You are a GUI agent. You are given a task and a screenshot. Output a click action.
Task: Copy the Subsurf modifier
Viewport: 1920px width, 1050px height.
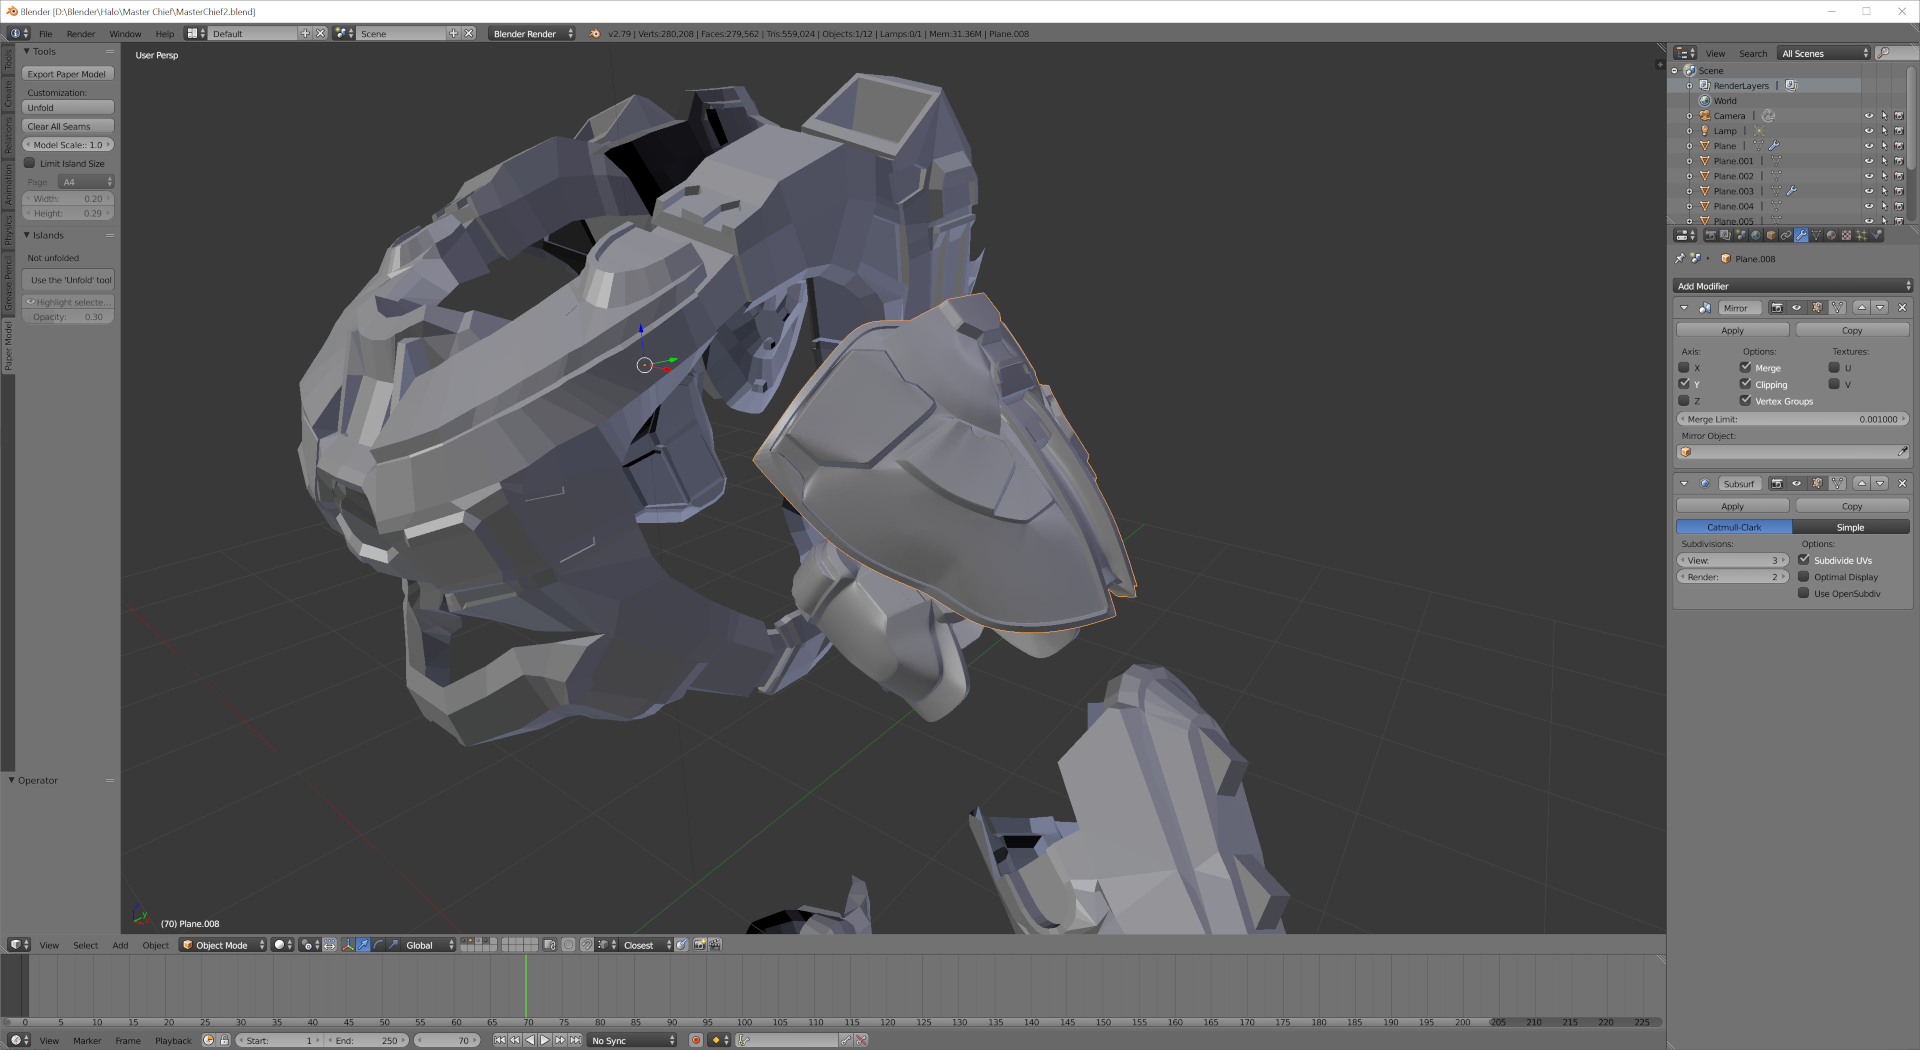1852,507
